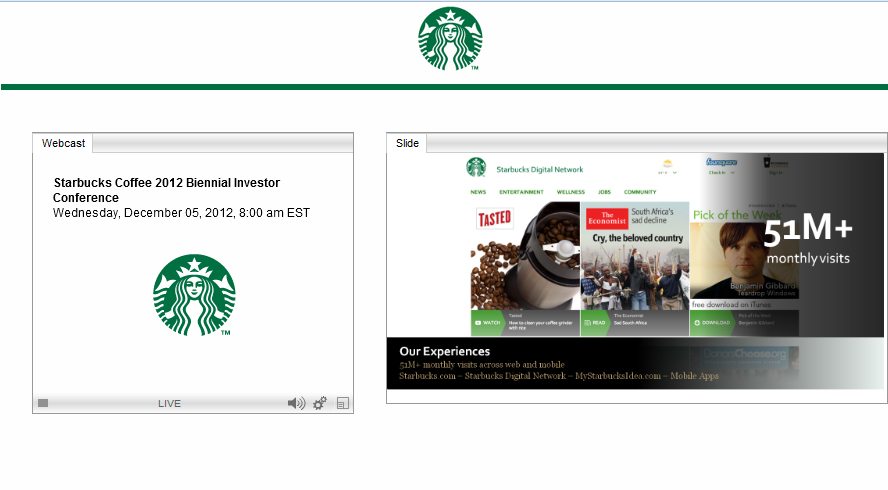Open the webcast settings gear icon
Viewport: 888px width, 490px height.
(320, 403)
